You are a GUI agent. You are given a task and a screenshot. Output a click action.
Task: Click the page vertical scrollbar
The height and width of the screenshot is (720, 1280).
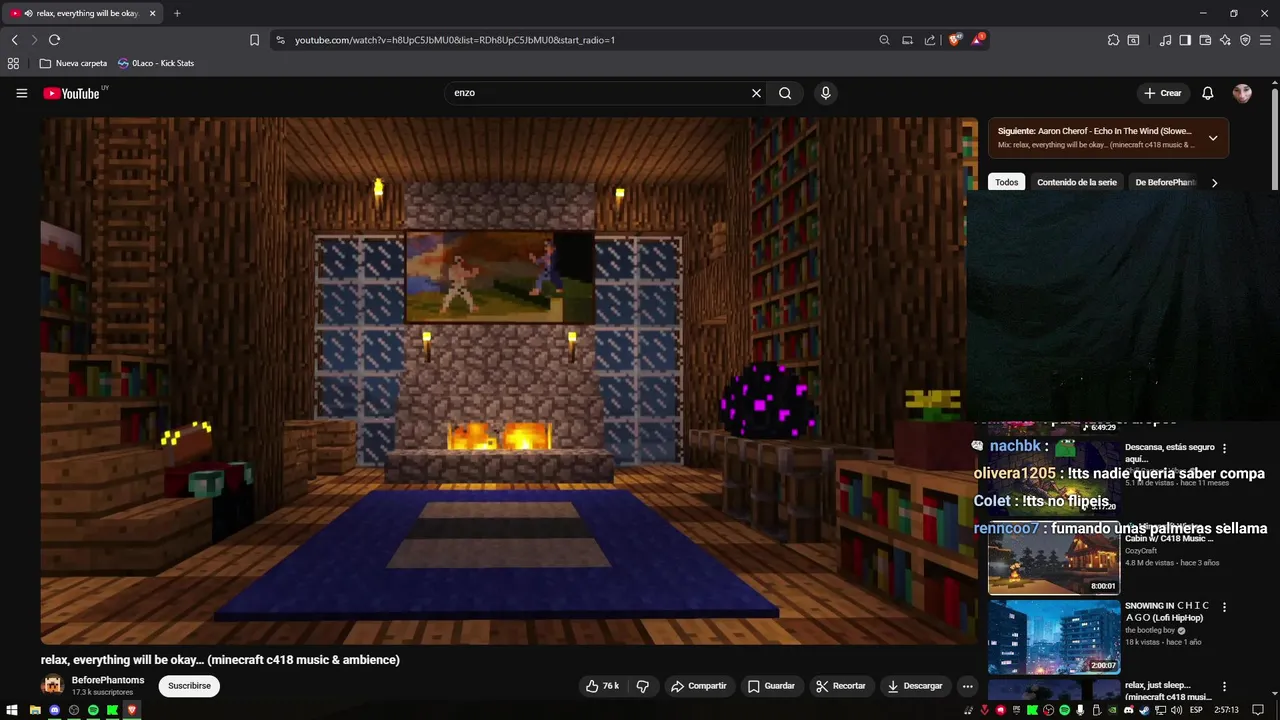[x=1275, y=139]
